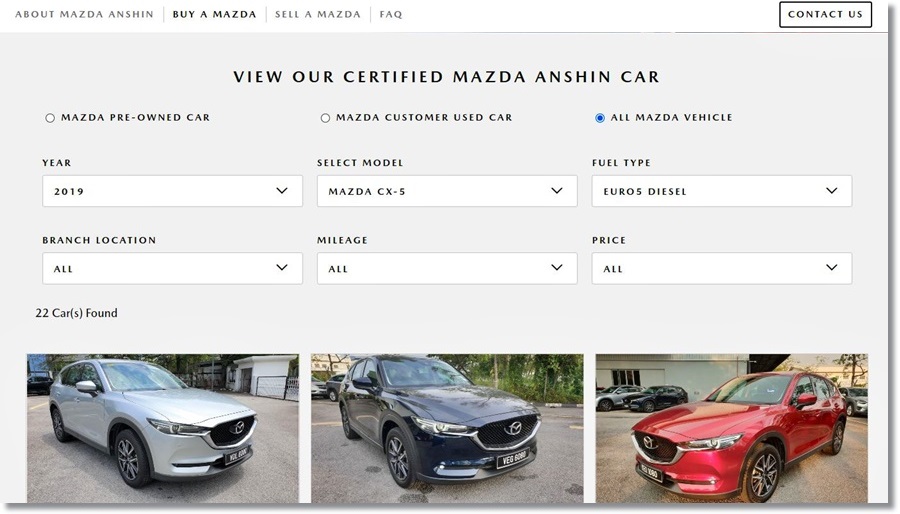
Task: Select the Mazda Customer Used Car option
Action: click(x=325, y=118)
